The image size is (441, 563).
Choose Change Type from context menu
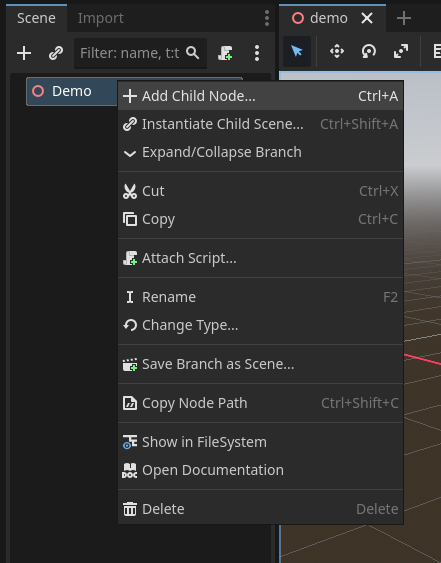click(x=261, y=325)
